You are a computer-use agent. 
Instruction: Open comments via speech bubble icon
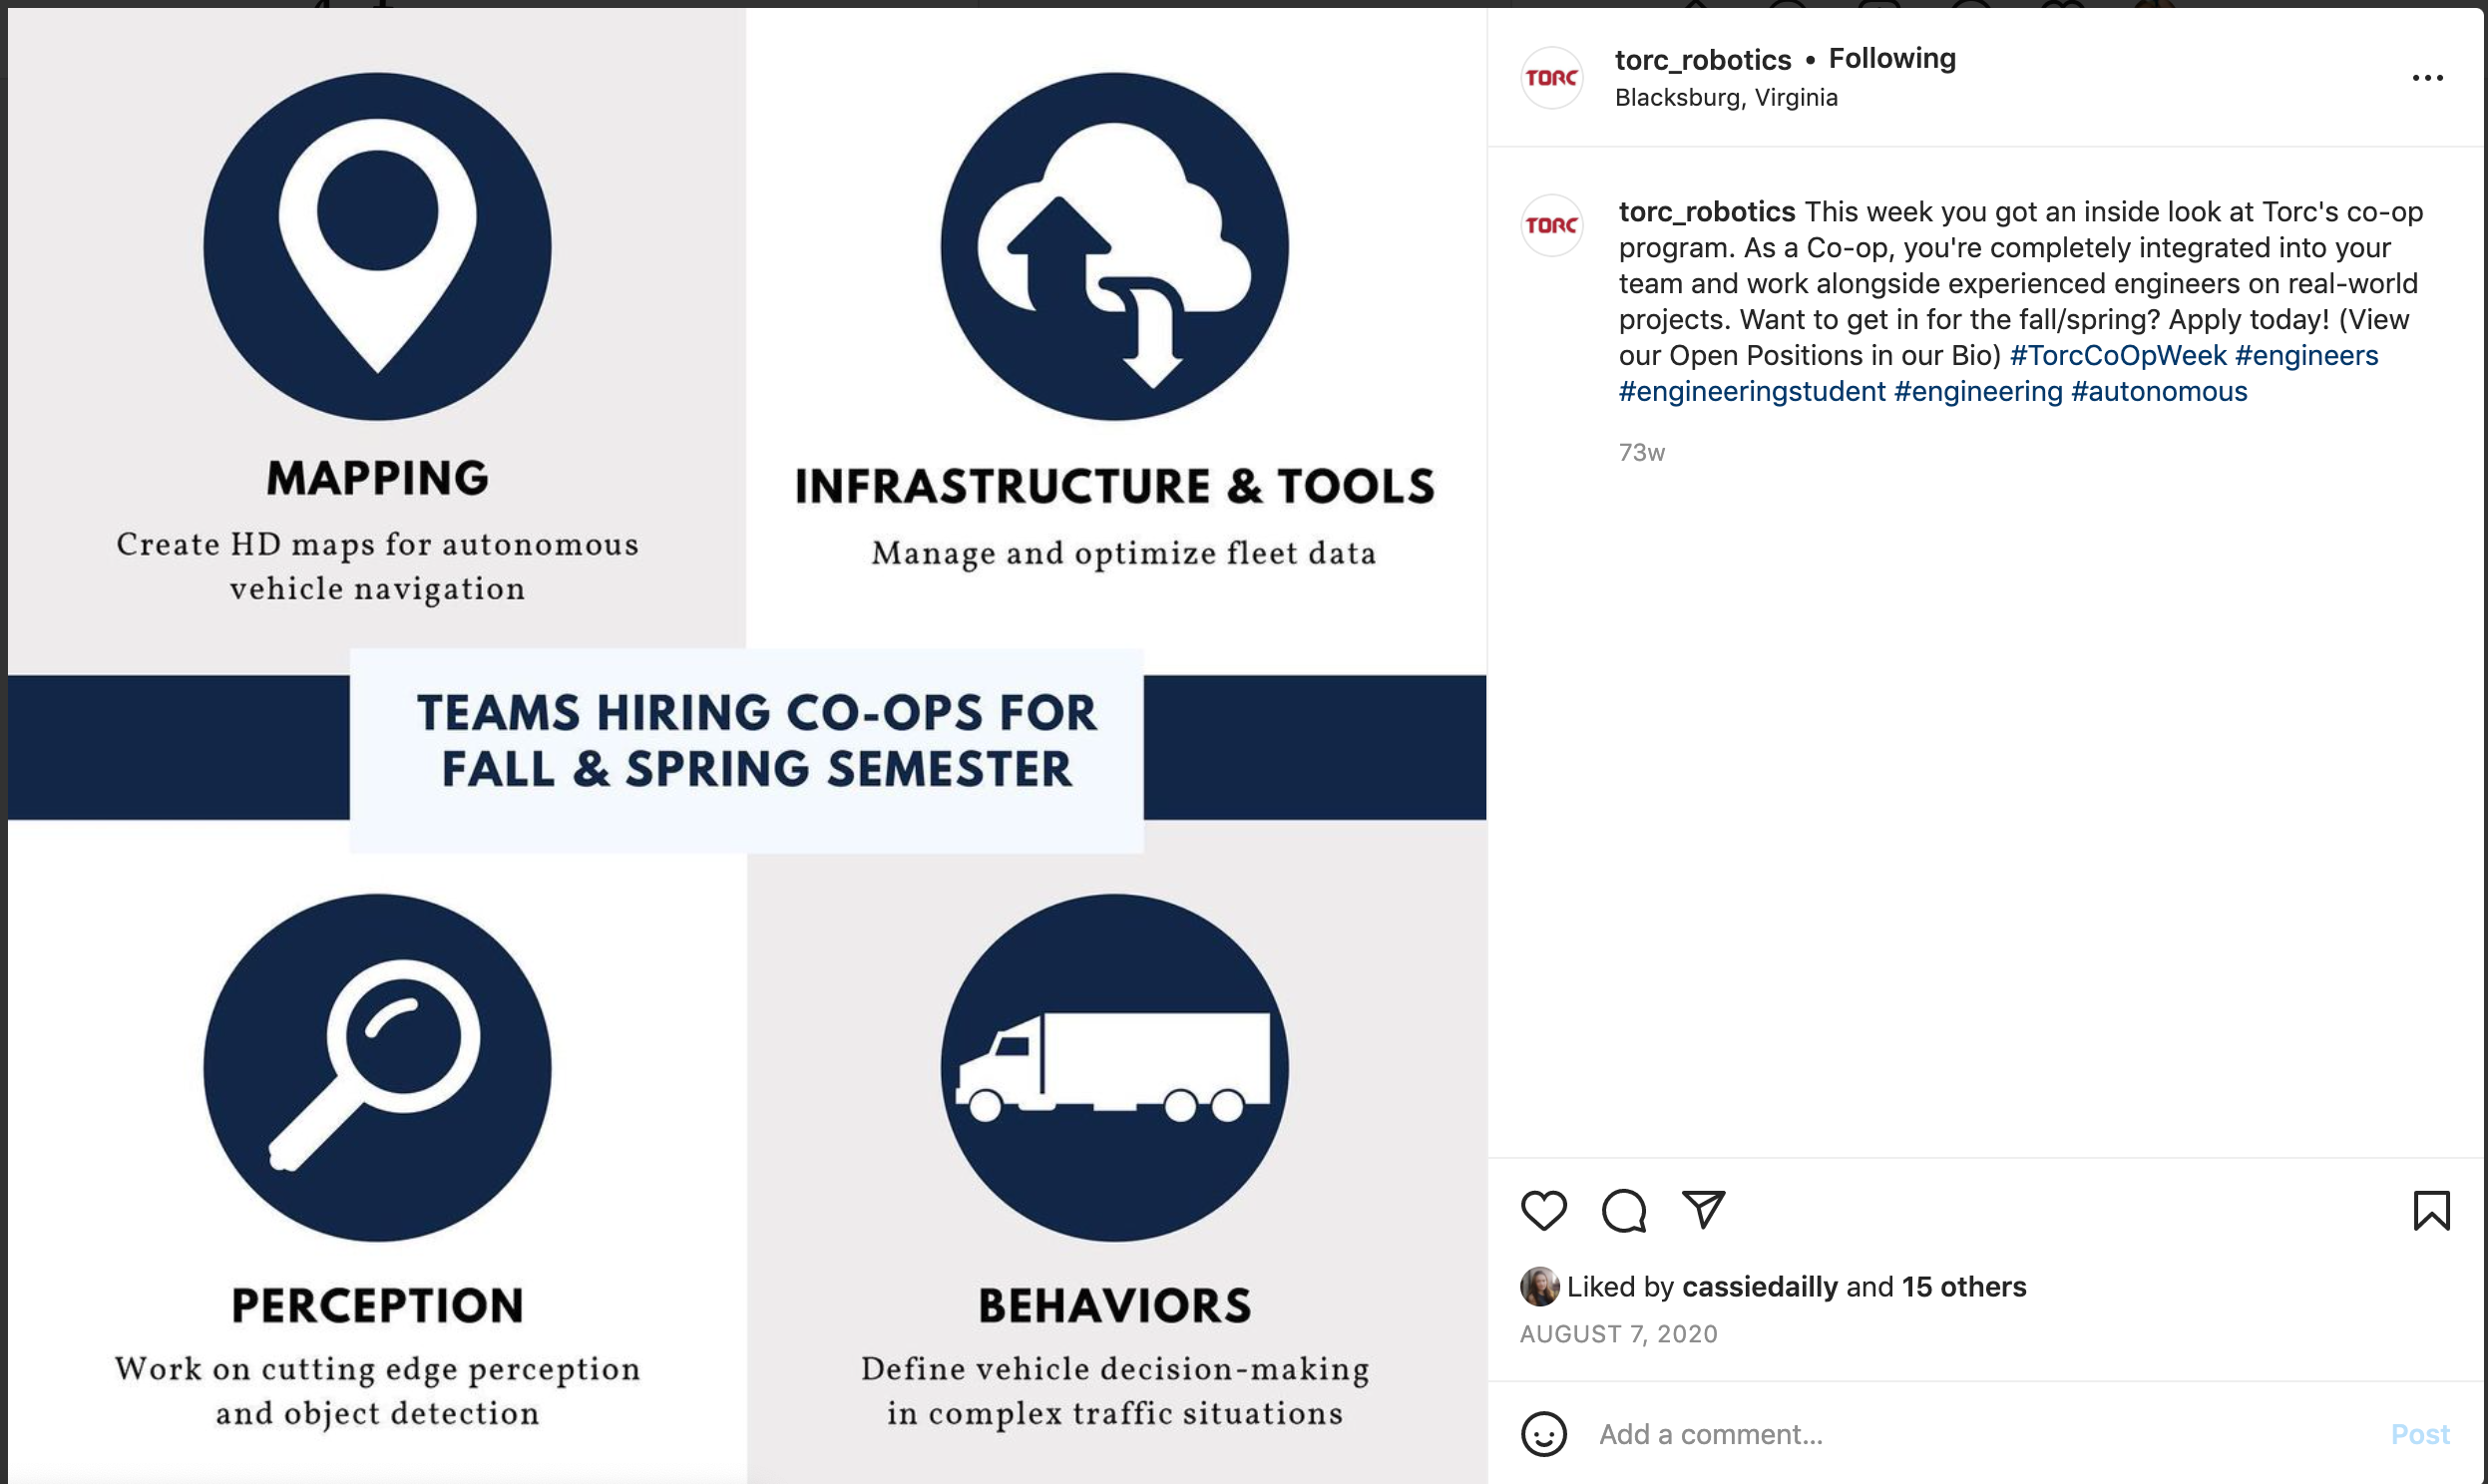point(1623,1211)
